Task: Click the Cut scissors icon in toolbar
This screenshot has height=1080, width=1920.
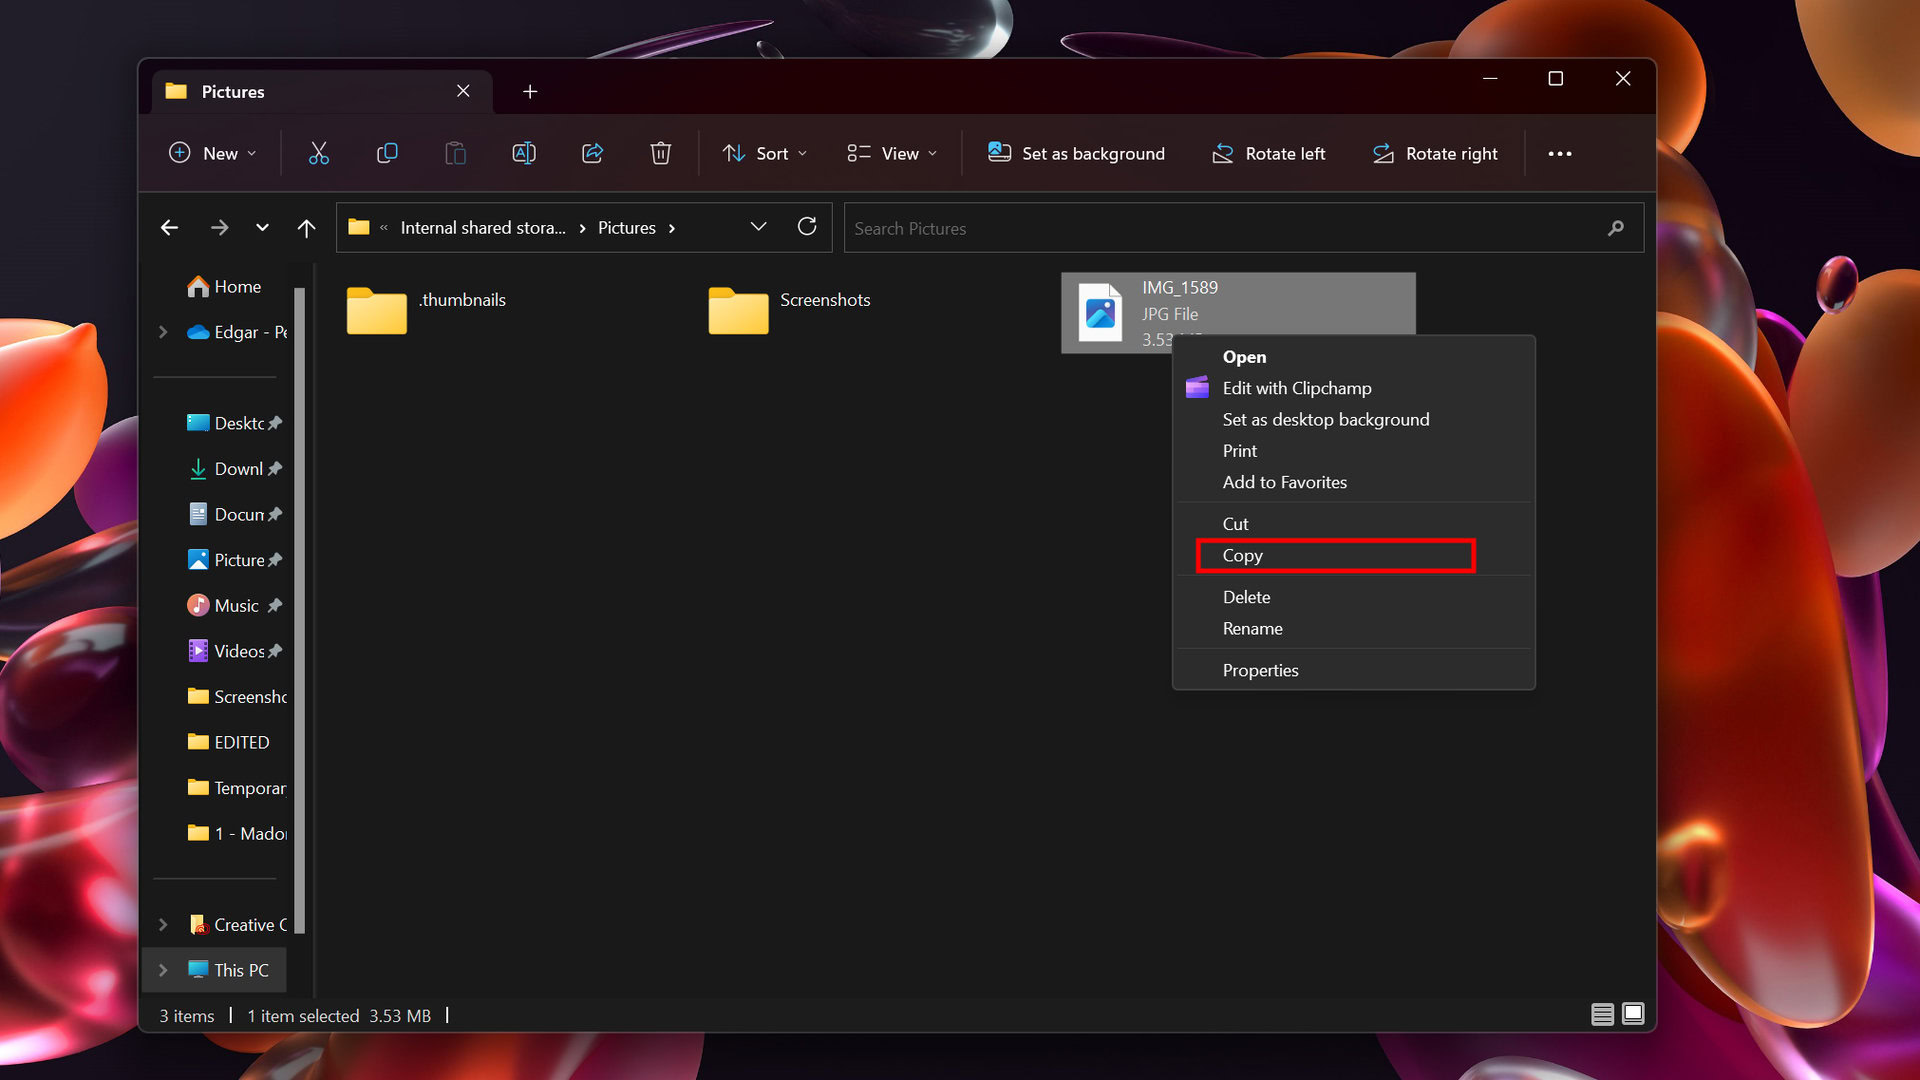Action: coord(318,153)
